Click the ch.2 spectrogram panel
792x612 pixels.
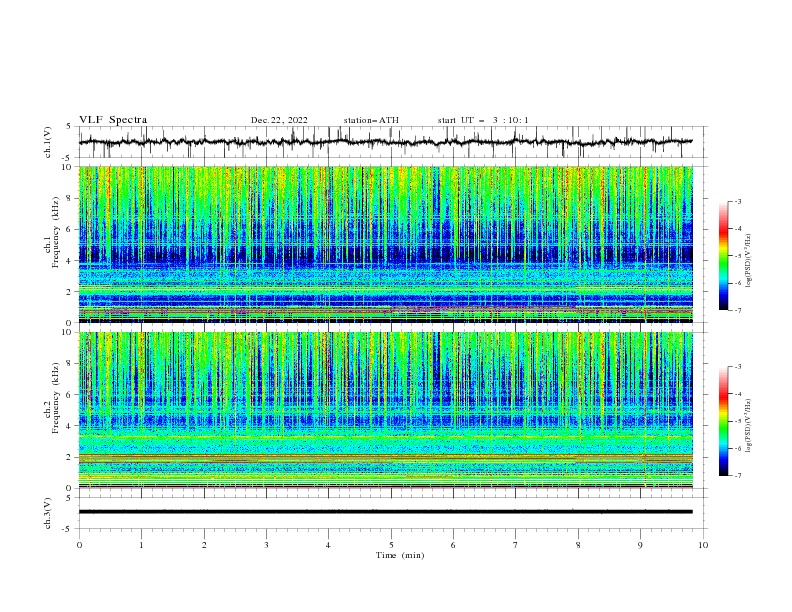click(385, 410)
